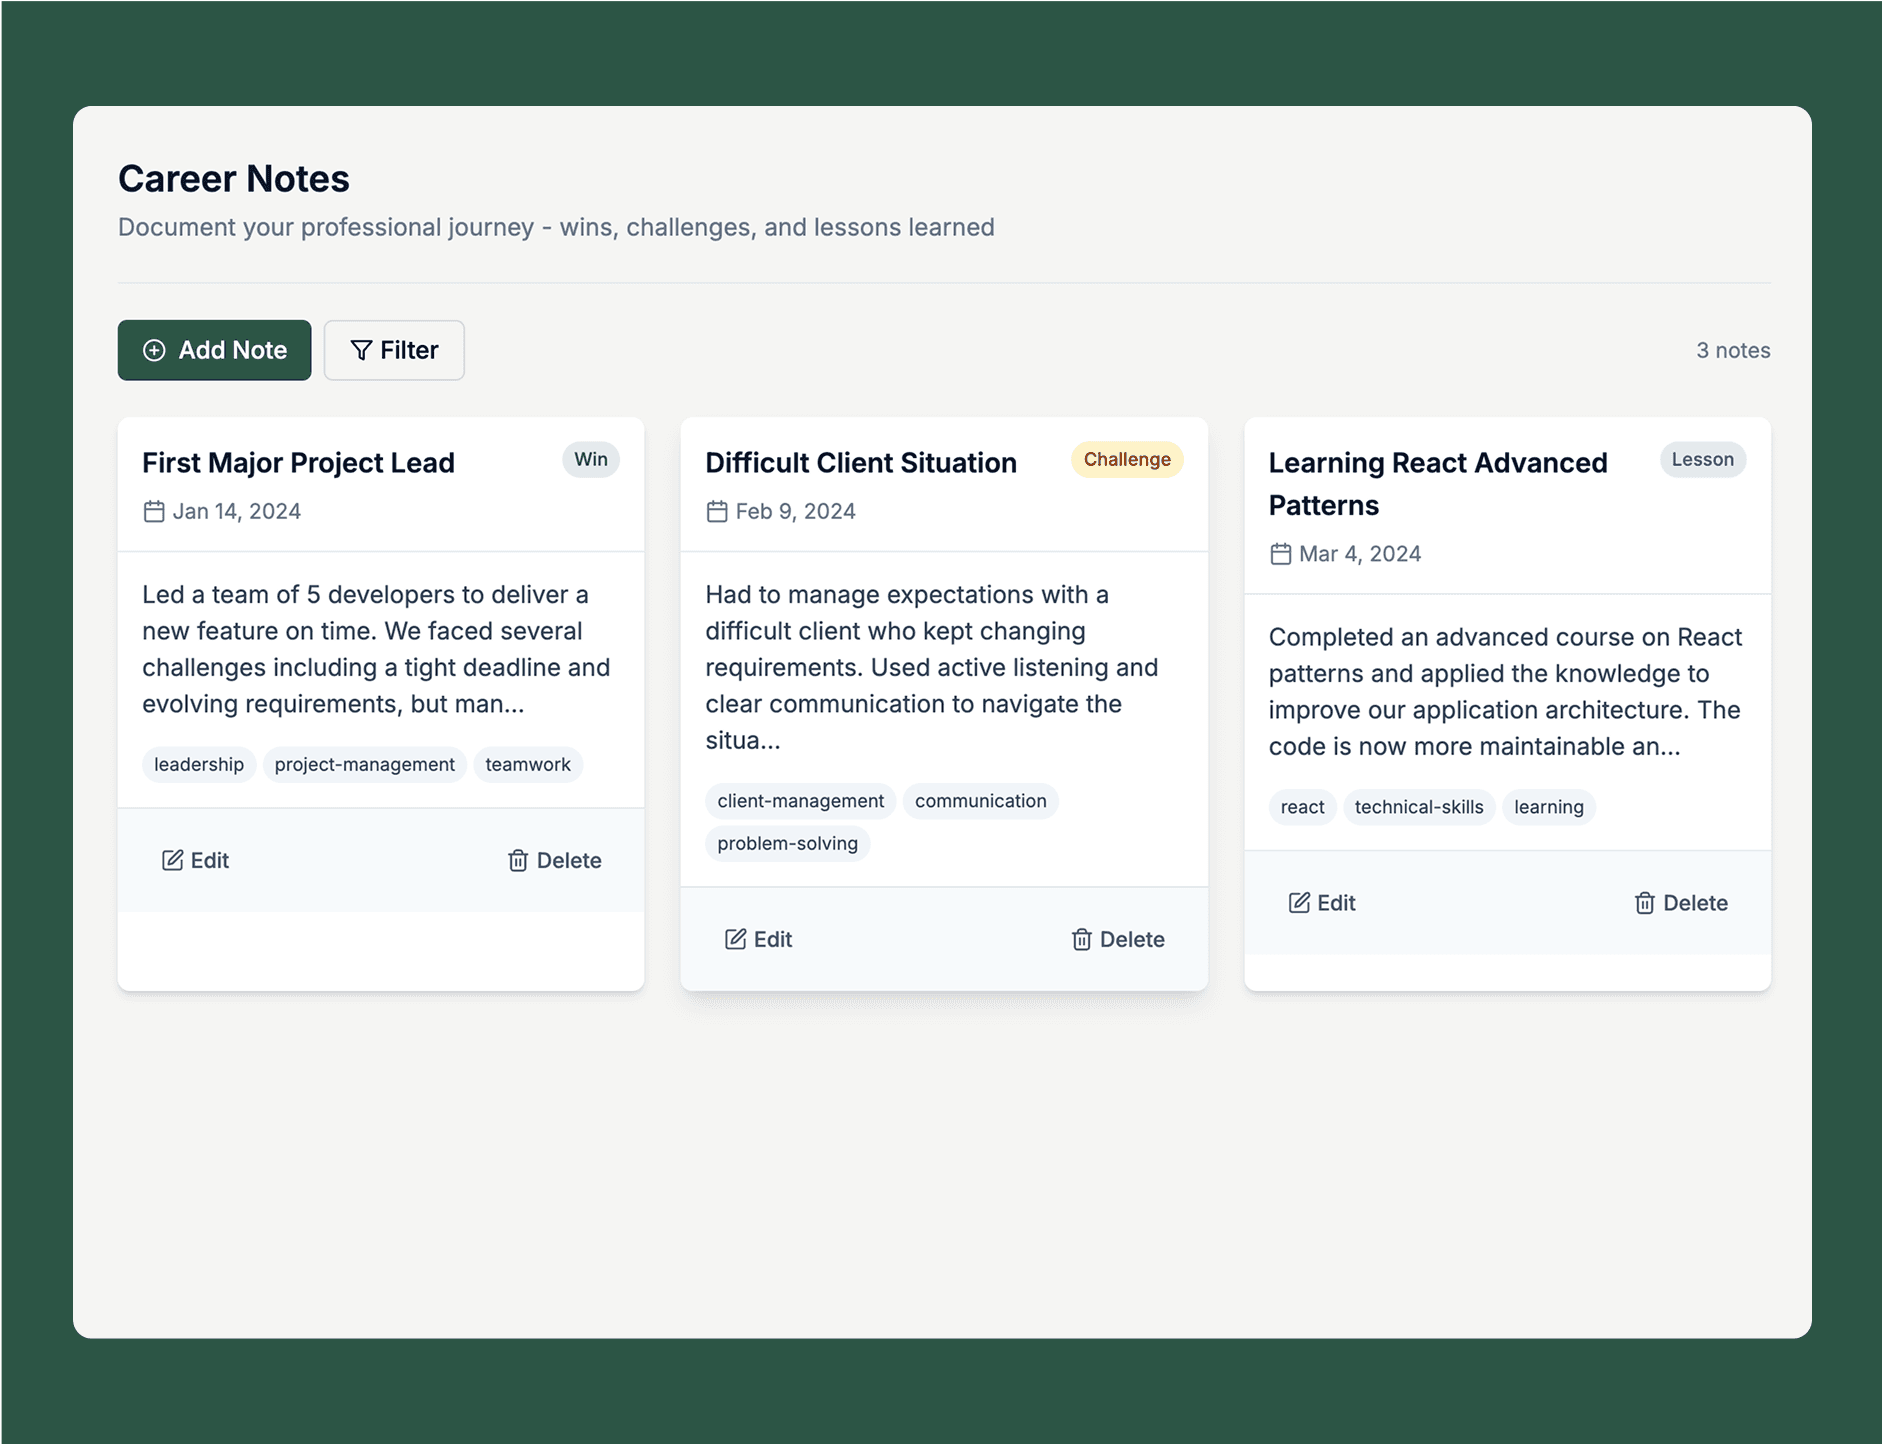Edit the Difficult Client Situation note
The height and width of the screenshot is (1444, 1882).
759,939
